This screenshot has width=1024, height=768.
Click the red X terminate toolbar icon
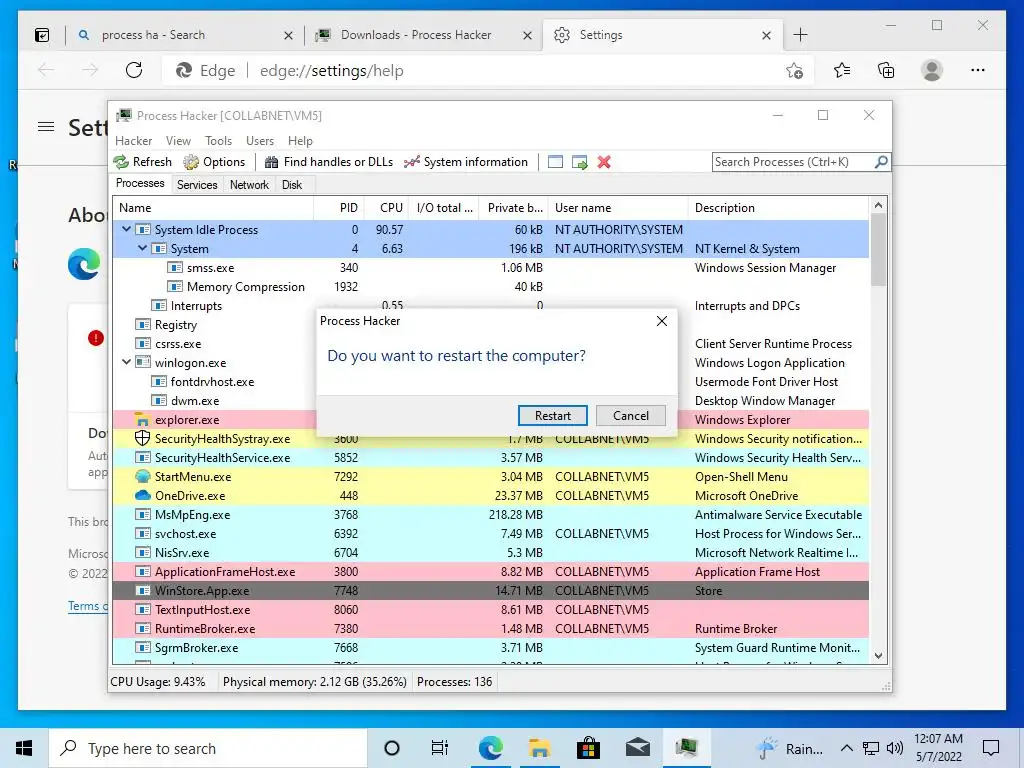coord(604,162)
